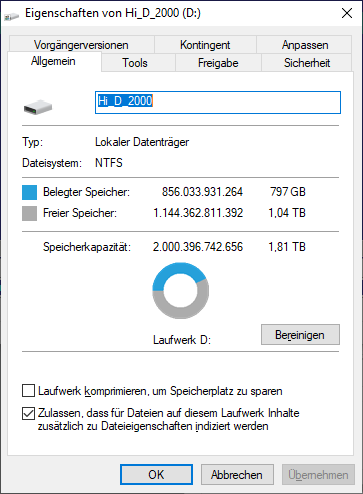Open the Vorgängerversionen tab

pos(81,45)
